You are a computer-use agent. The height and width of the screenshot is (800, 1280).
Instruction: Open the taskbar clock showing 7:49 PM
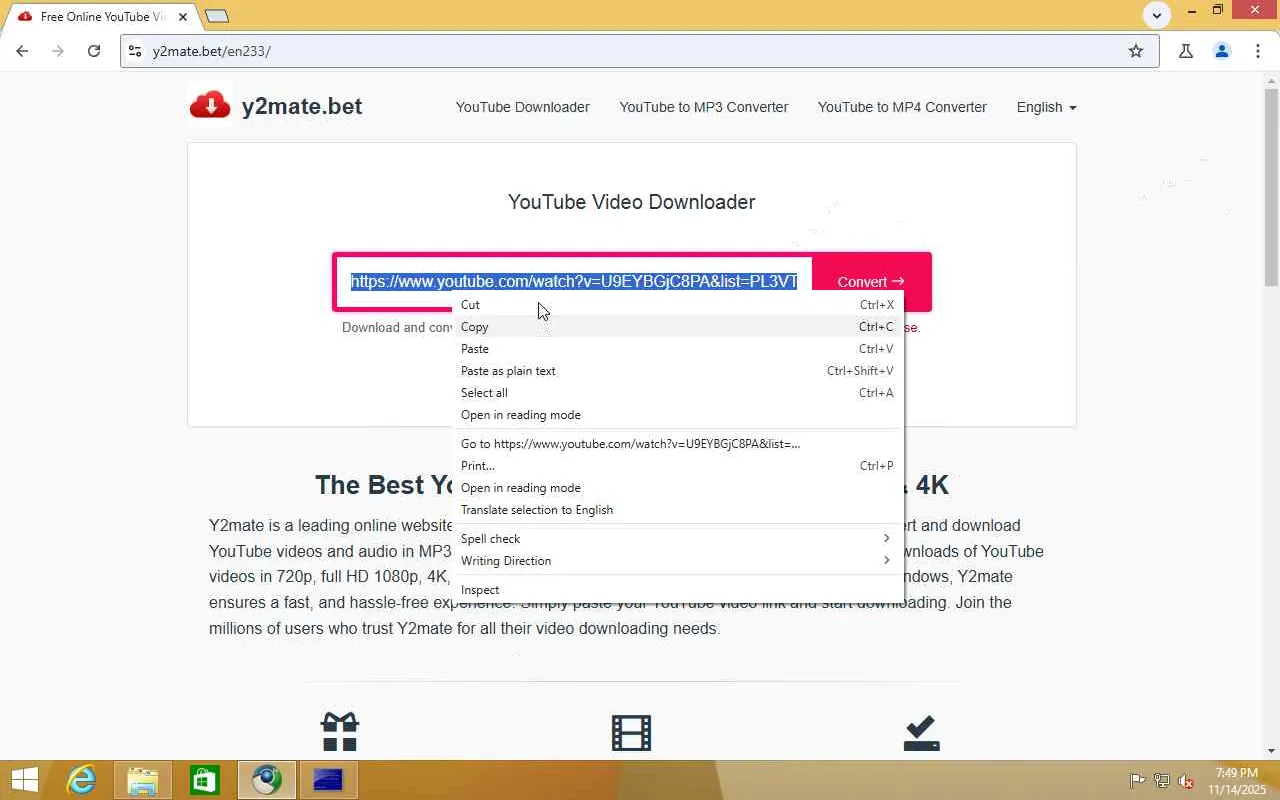tap(1237, 781)
